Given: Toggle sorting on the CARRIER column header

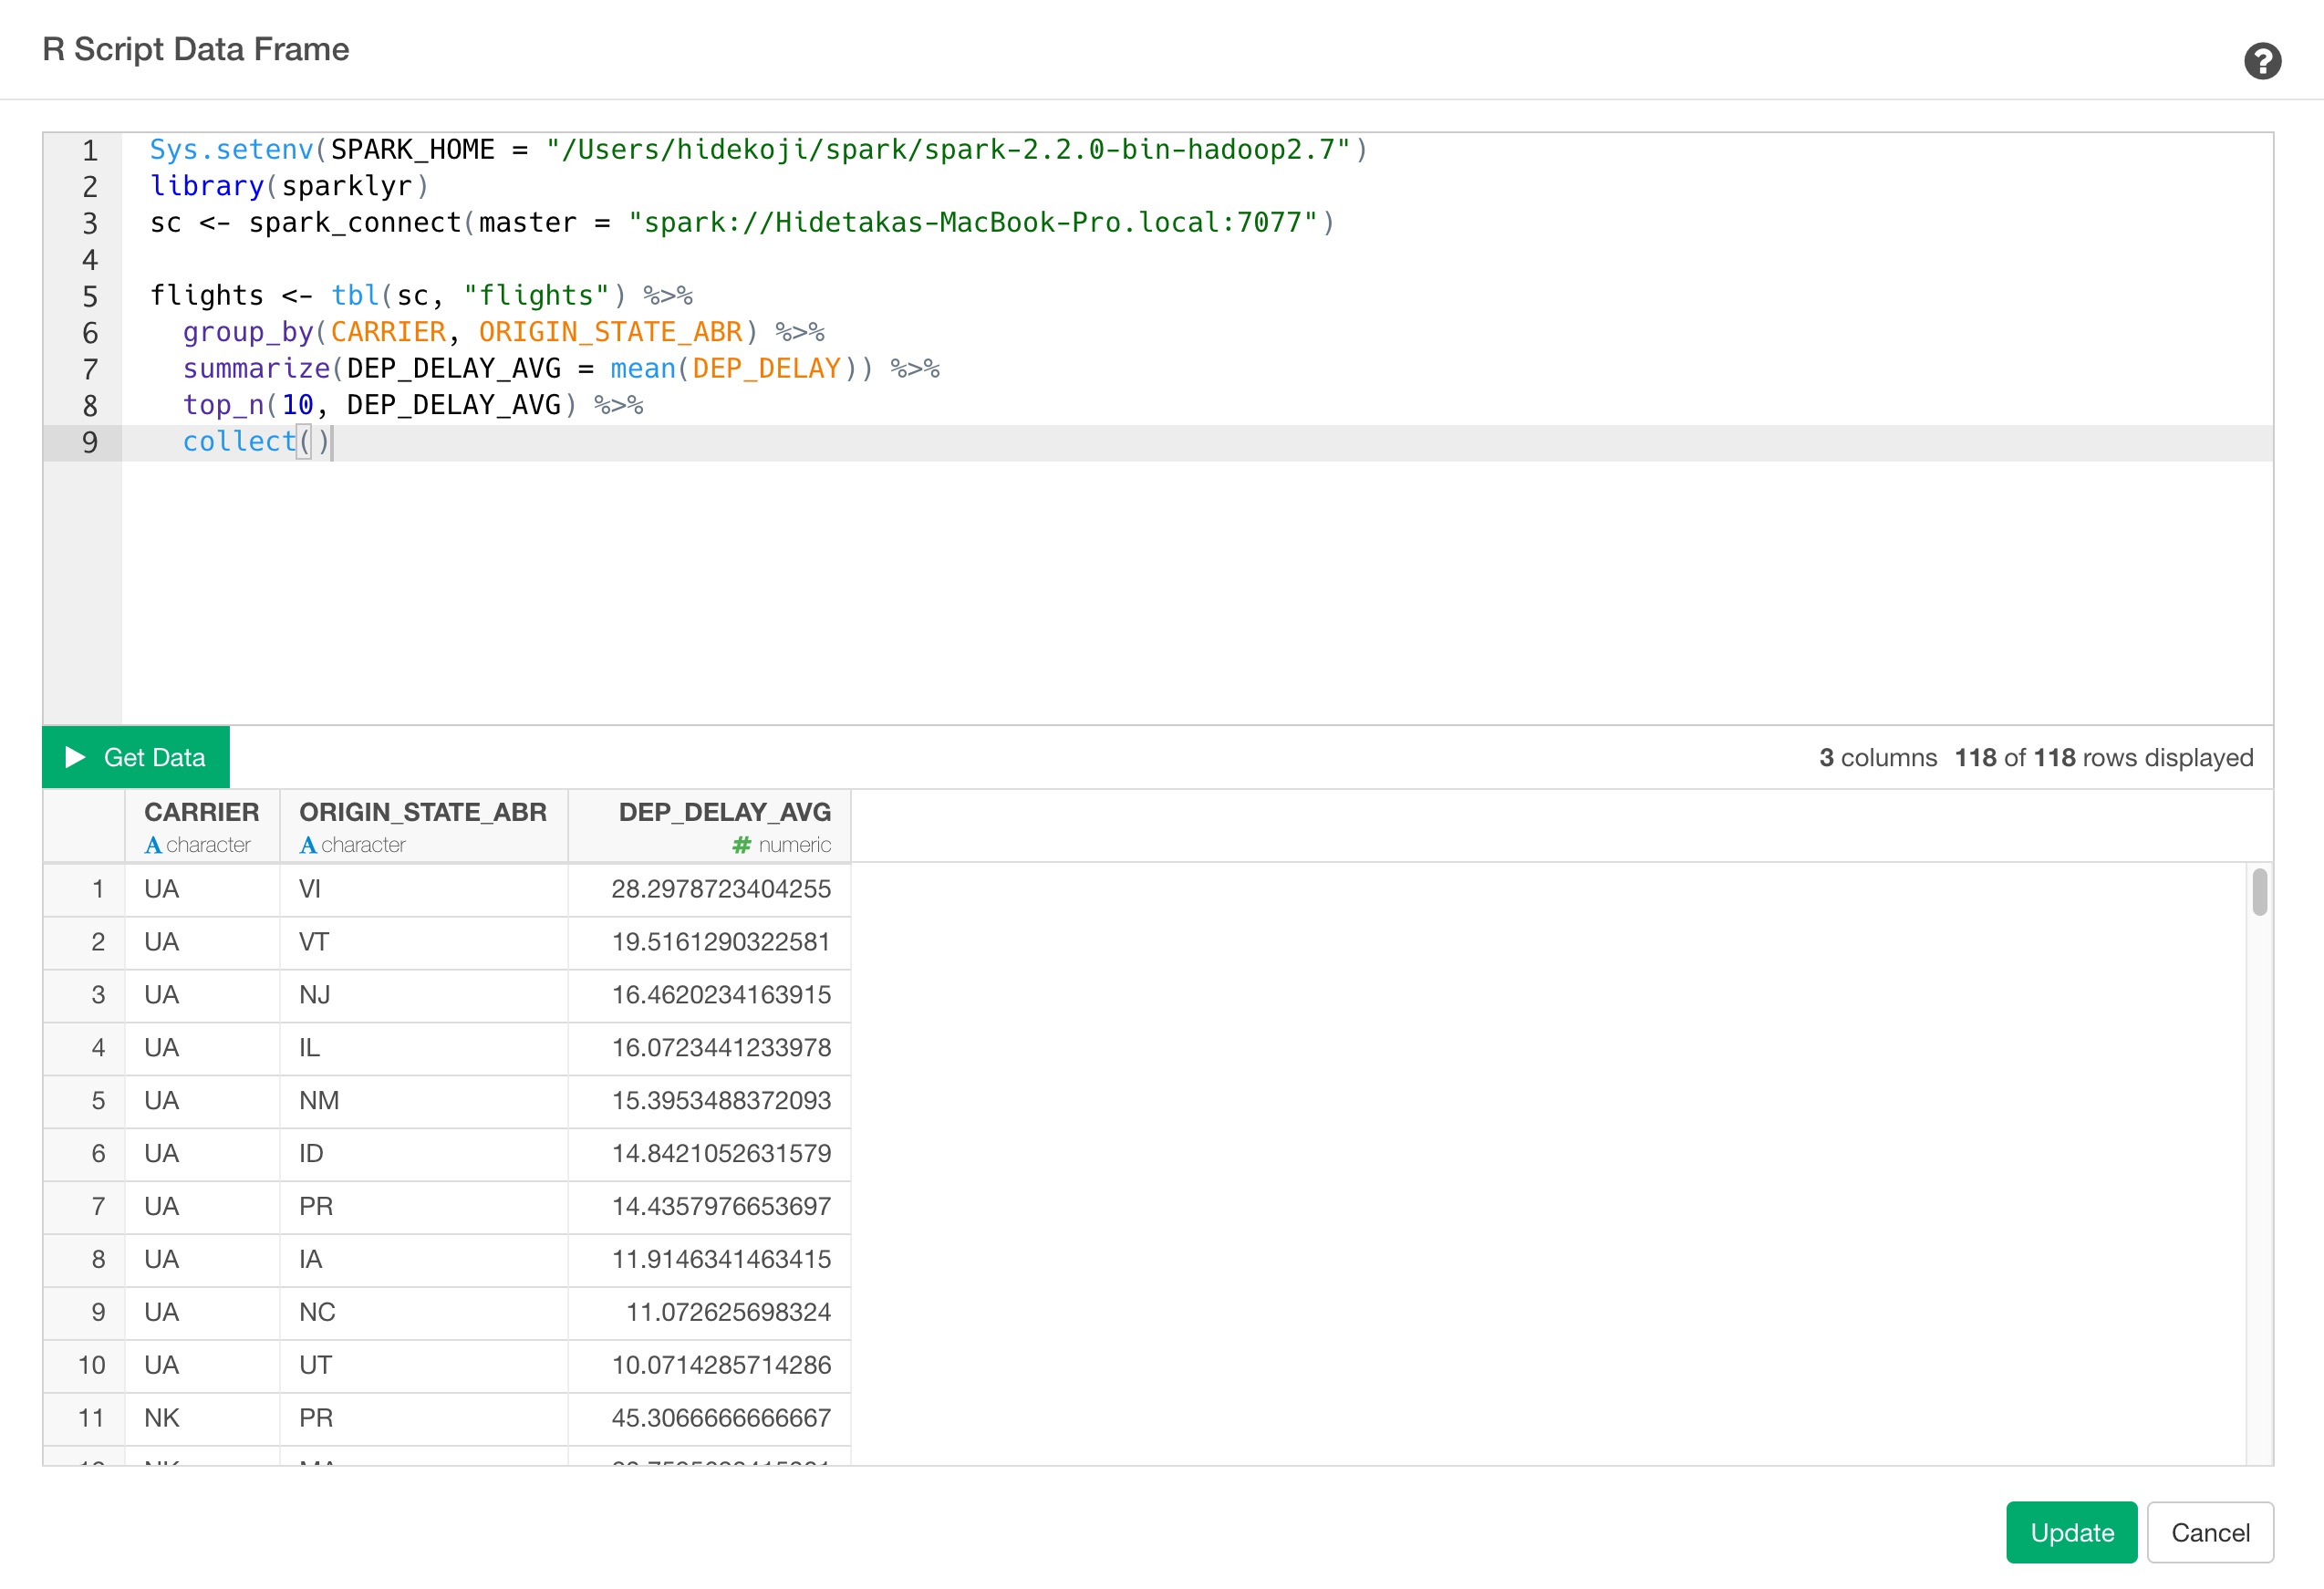Looking at the screenshot, I should coord(202,812).
